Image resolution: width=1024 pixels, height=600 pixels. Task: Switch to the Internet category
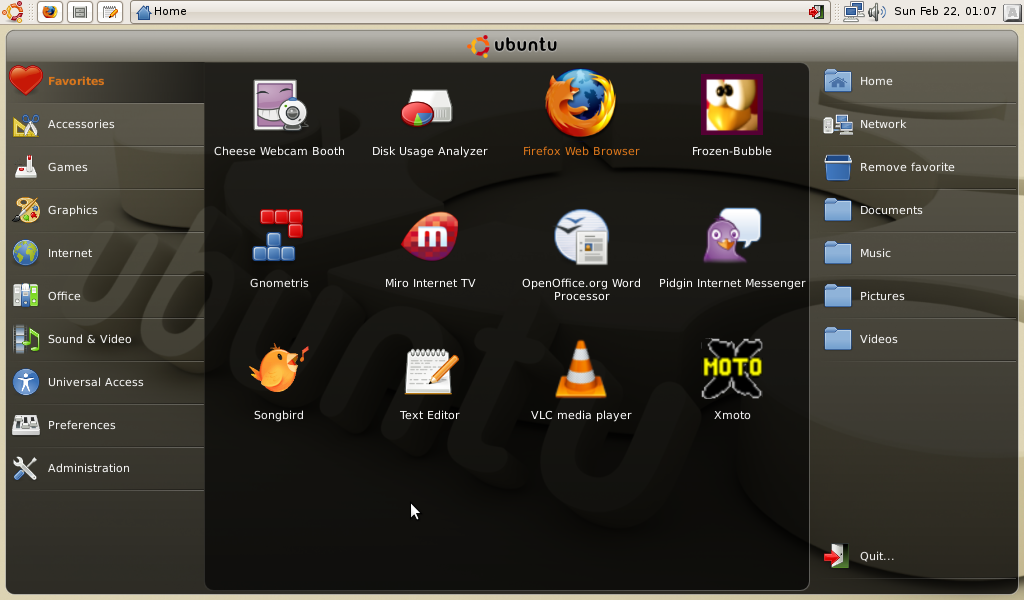click(106, 253)
